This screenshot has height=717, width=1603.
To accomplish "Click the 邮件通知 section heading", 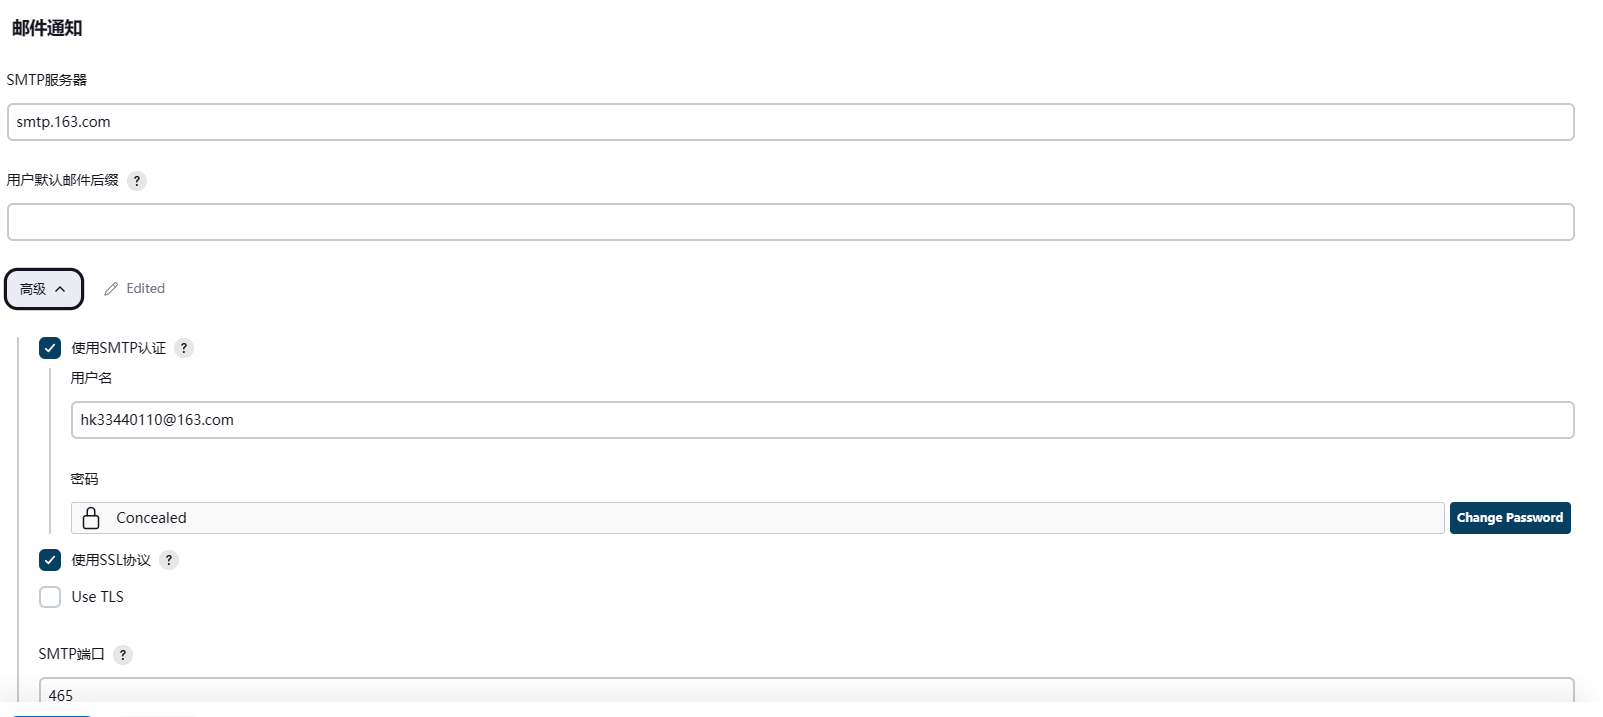I will coord(47,28).
